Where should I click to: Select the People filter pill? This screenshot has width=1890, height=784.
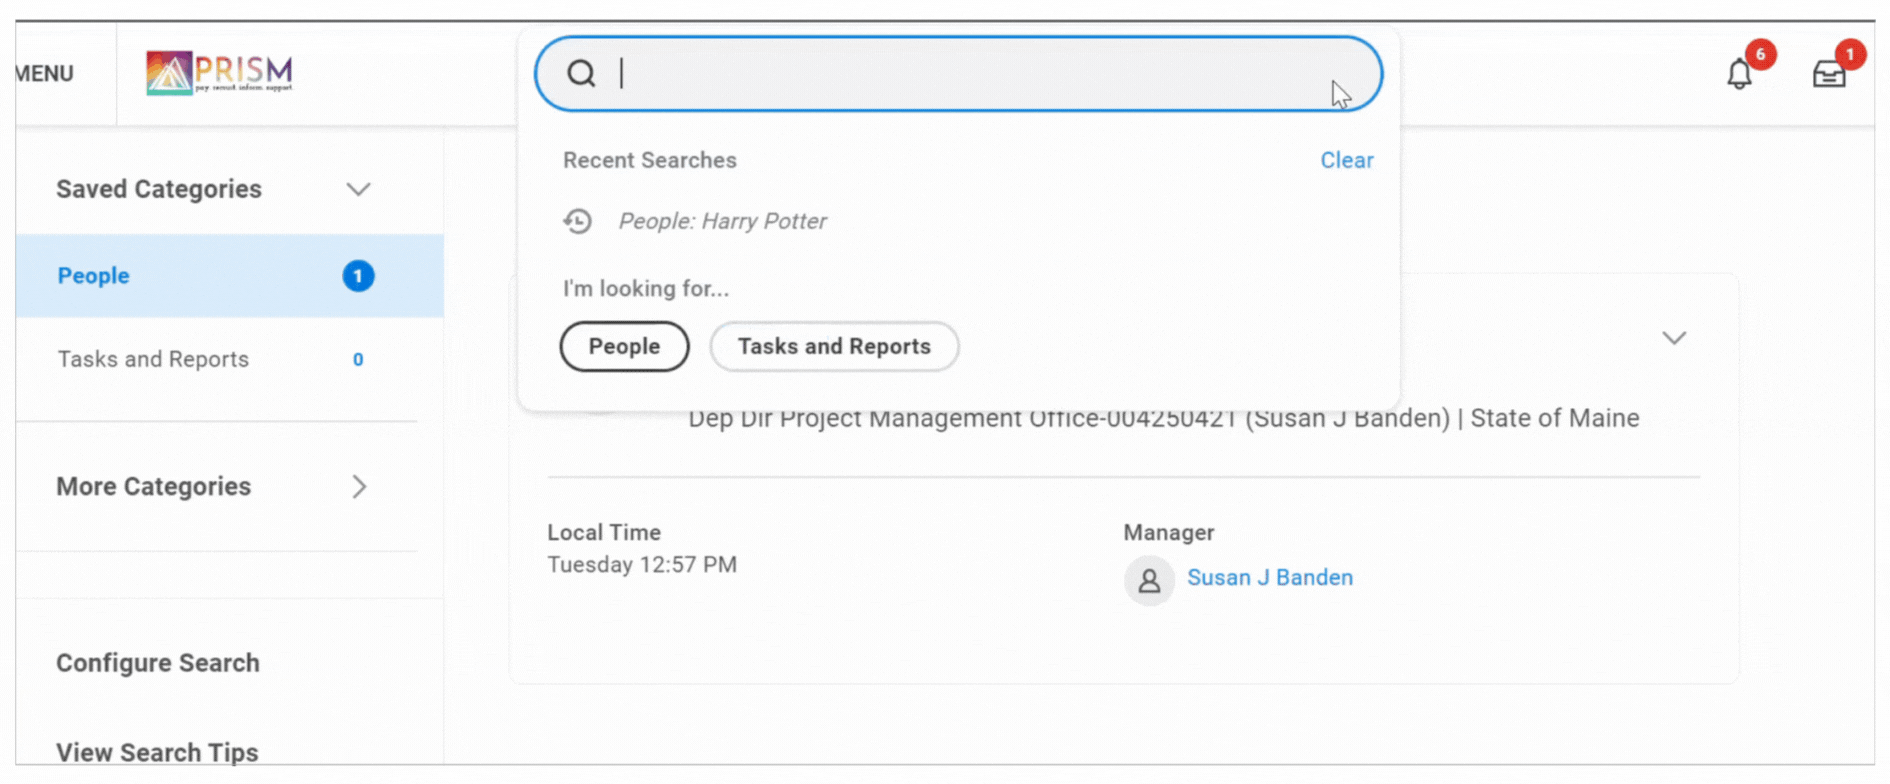click(x=624, y=346)
